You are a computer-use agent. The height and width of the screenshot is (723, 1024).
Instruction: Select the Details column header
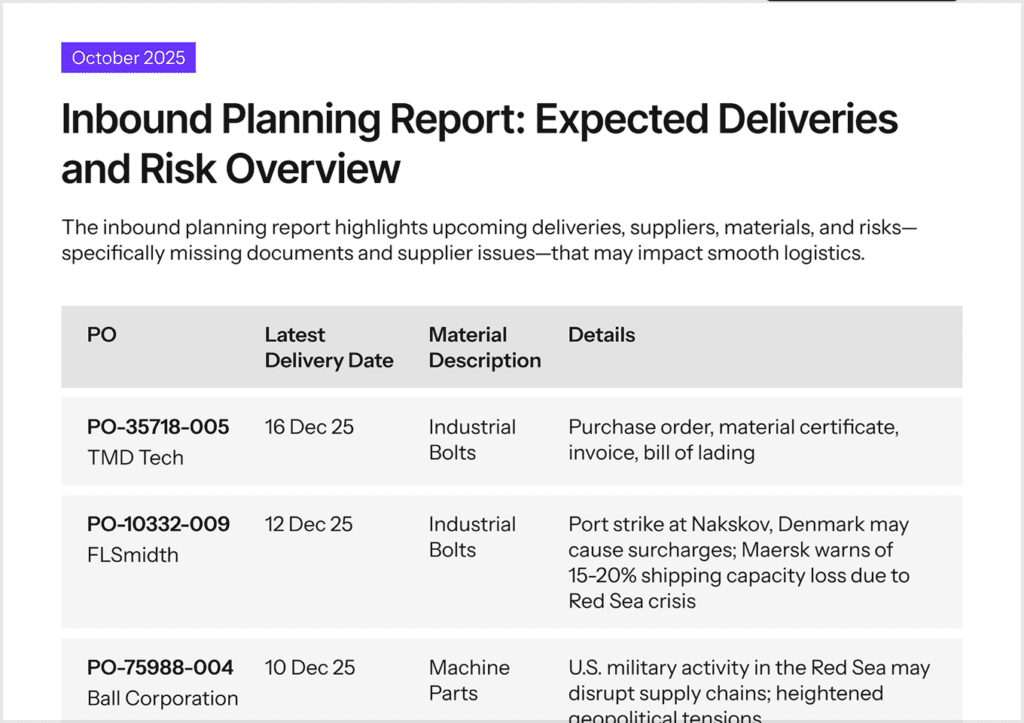click(602, 335)
